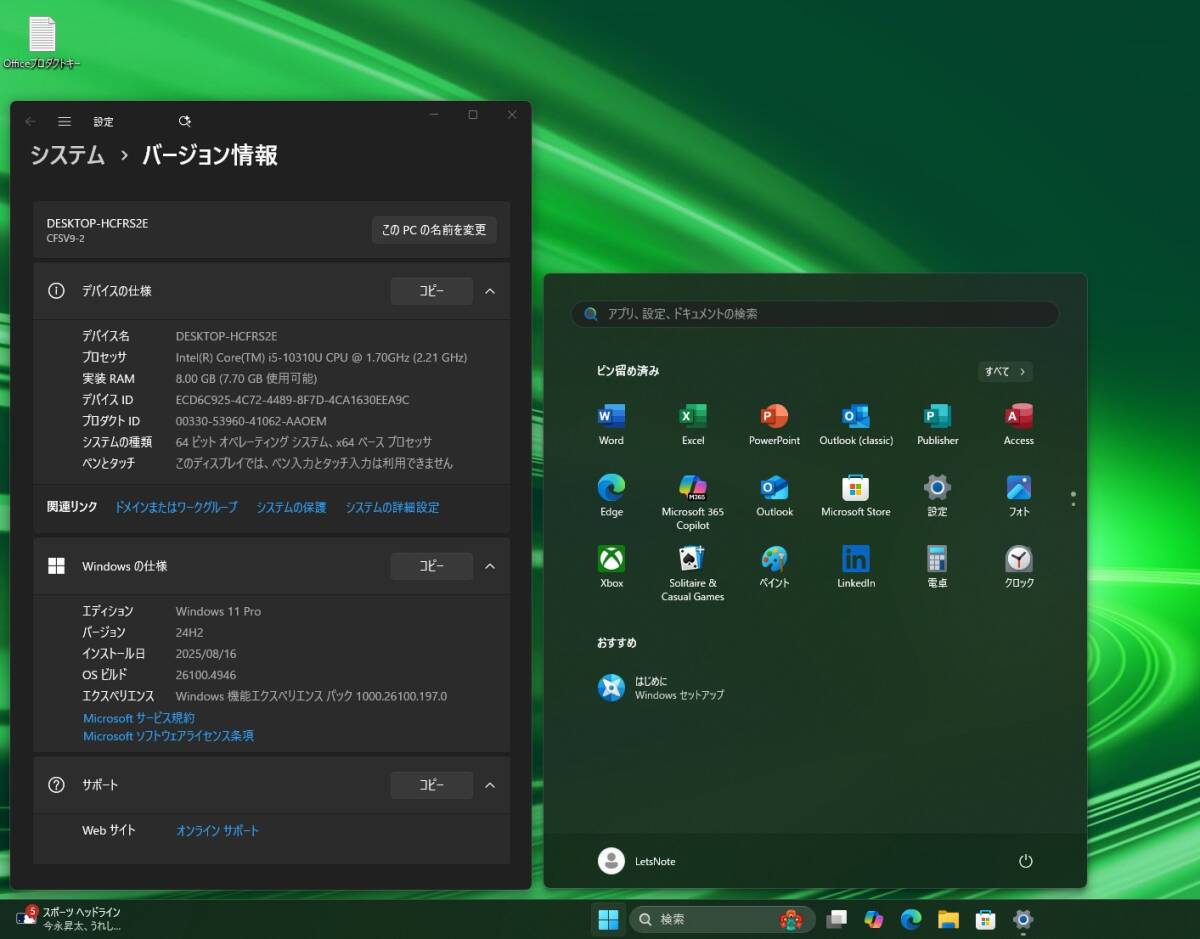Open Edge from the taskbar

(x=911, y=919)
